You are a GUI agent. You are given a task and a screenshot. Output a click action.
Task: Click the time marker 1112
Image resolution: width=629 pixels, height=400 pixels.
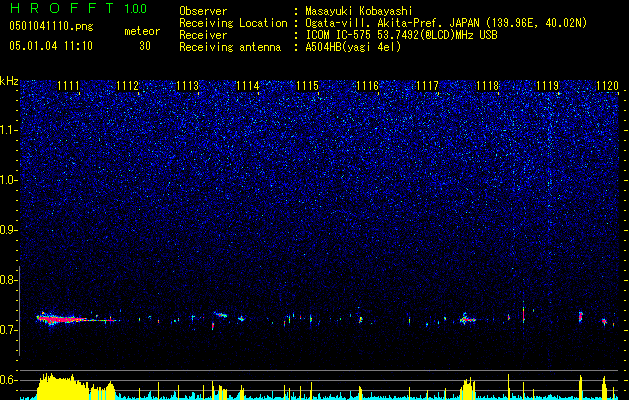pos(128,85)
